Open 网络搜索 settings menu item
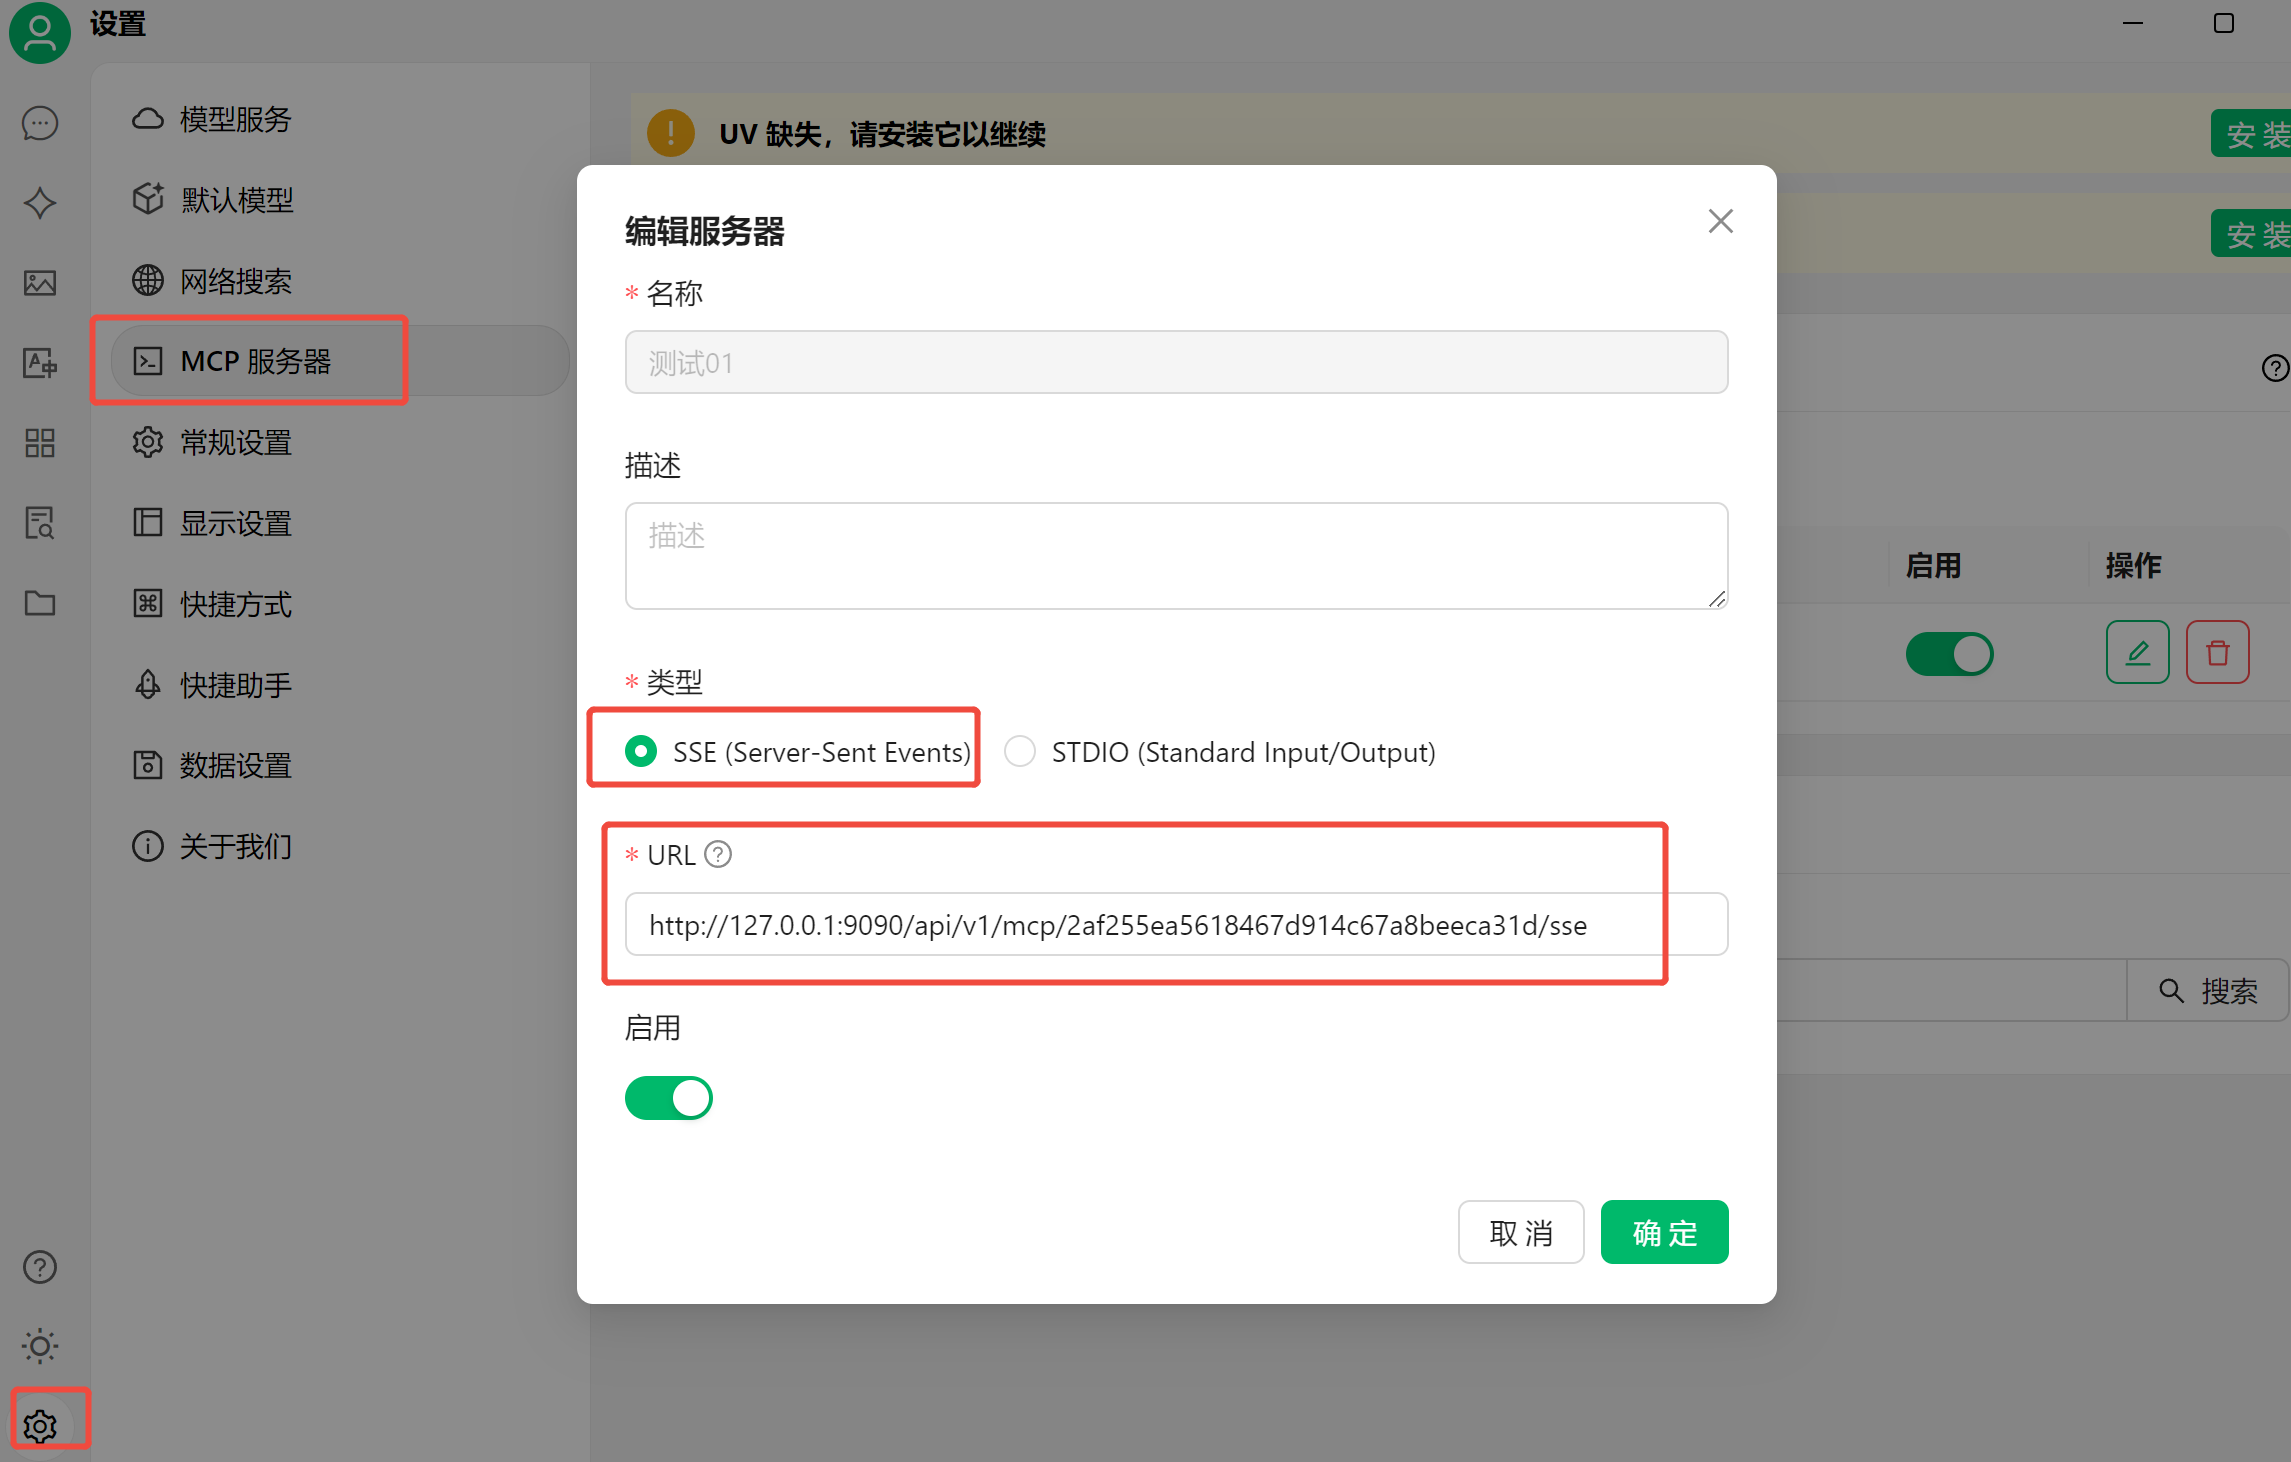2291x1462 pixels. pyautogui.click(x=235, y=281)
